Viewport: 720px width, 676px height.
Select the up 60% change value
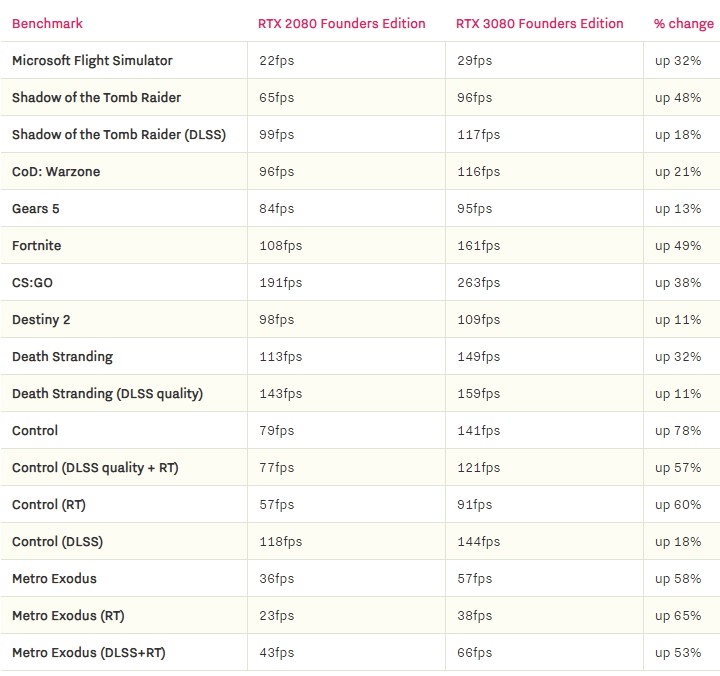(x=678, y=505)
